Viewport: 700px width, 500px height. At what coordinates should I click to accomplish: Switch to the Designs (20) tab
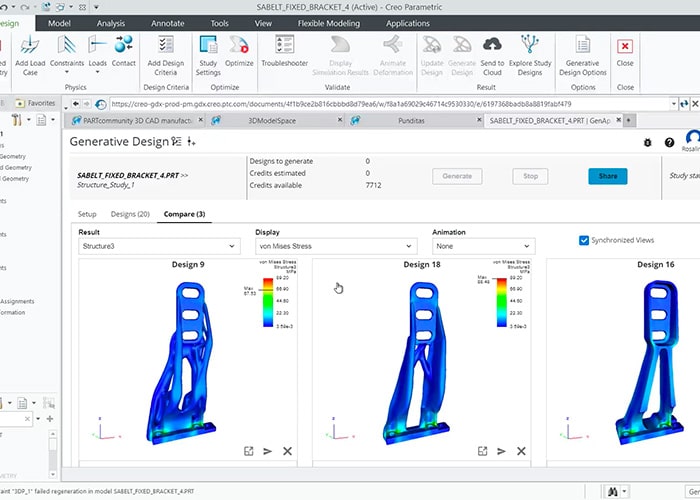[x=130, y=214]
